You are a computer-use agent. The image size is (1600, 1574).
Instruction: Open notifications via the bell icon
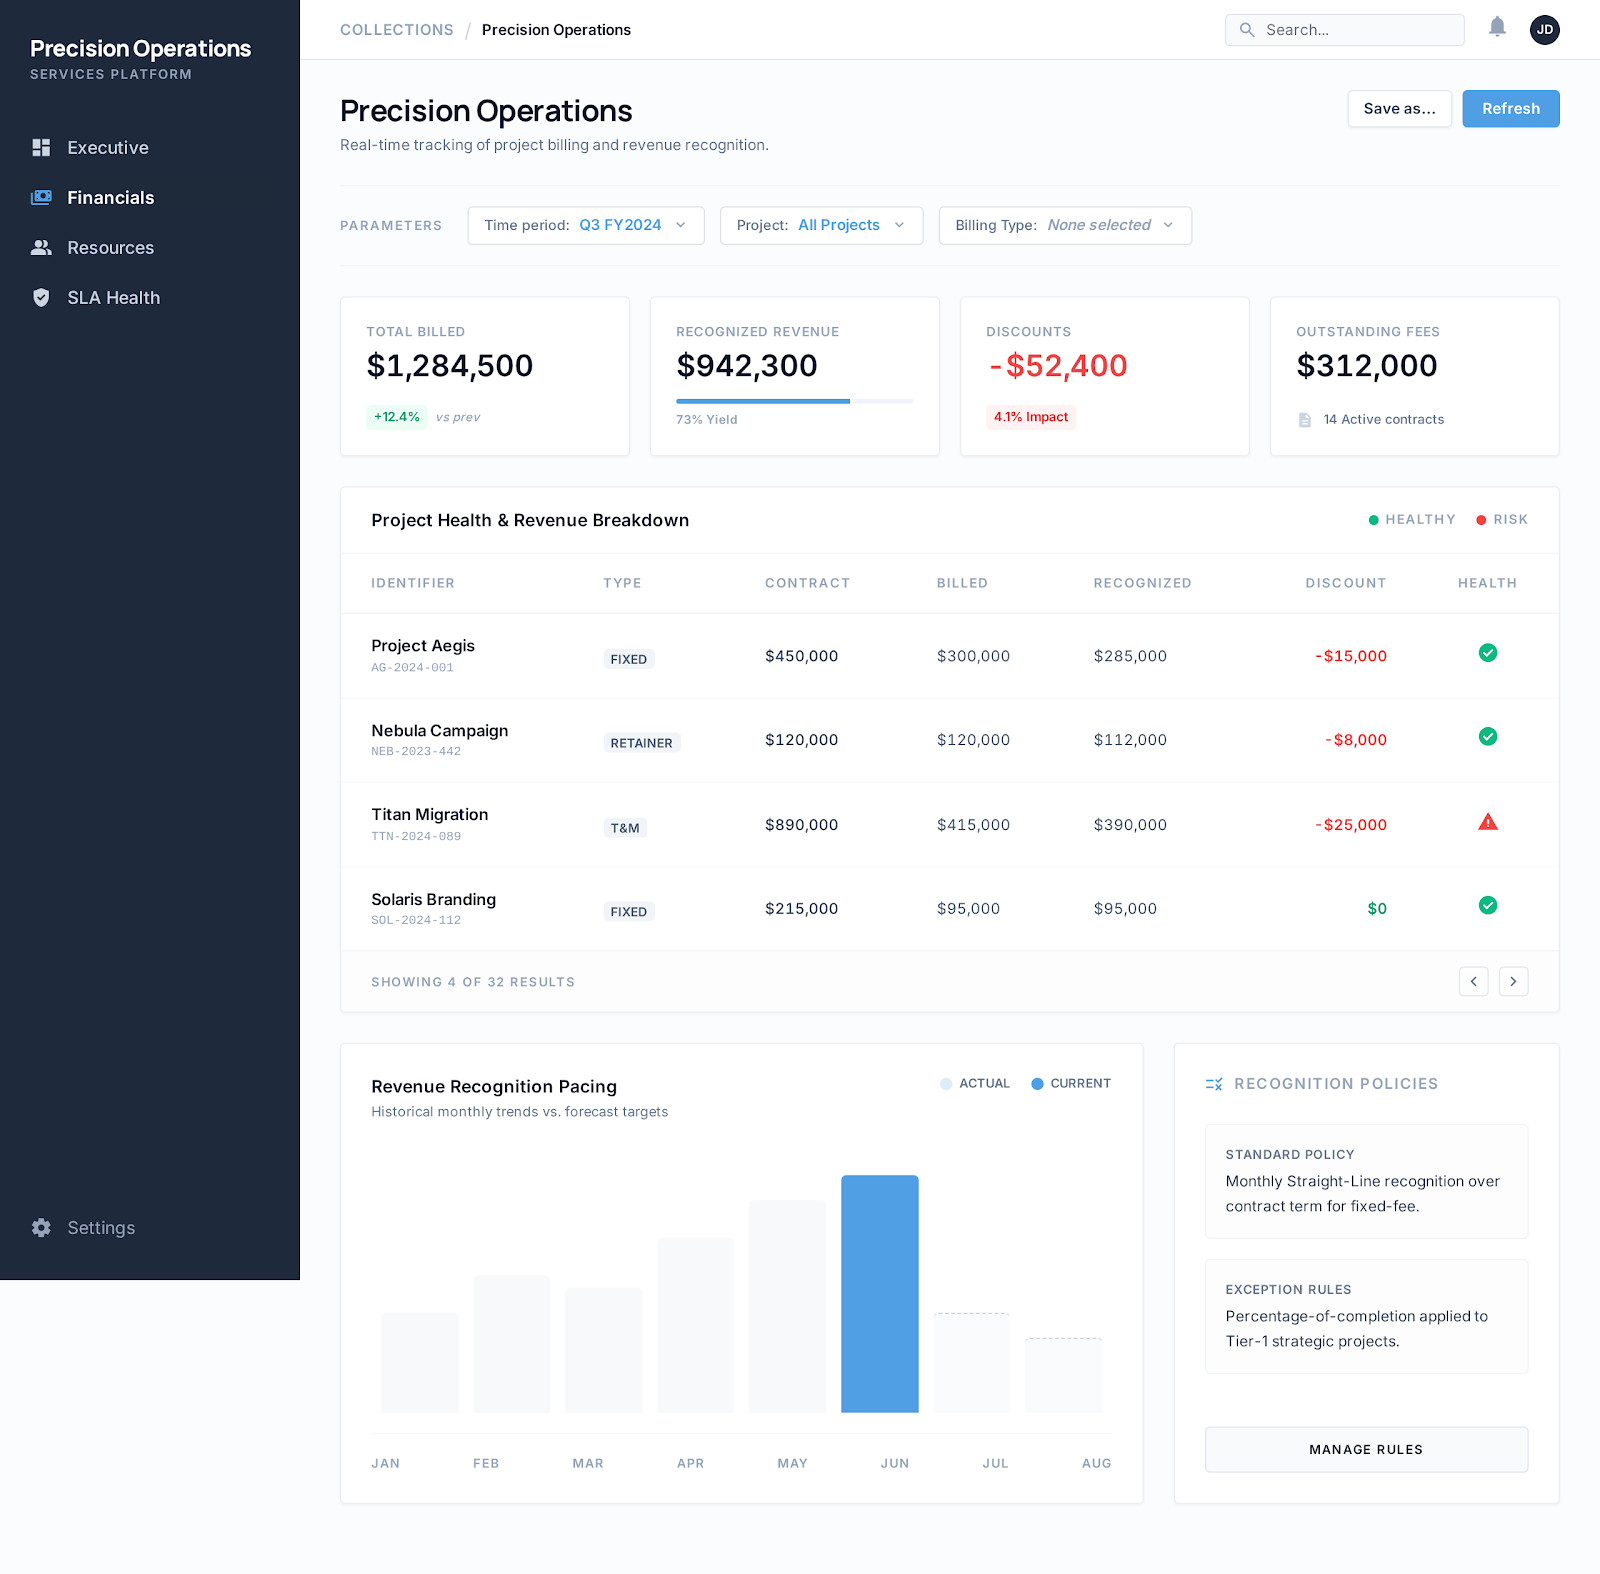[x=1497, y=28]
